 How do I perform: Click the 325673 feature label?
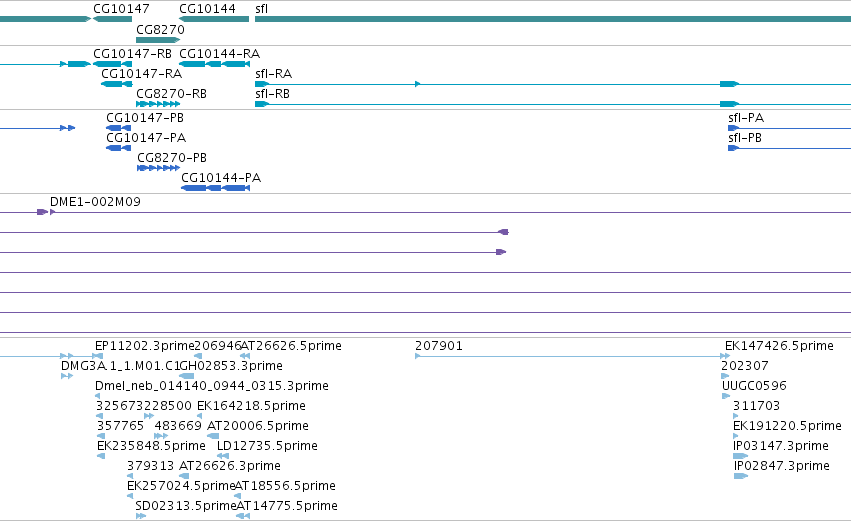120,406
